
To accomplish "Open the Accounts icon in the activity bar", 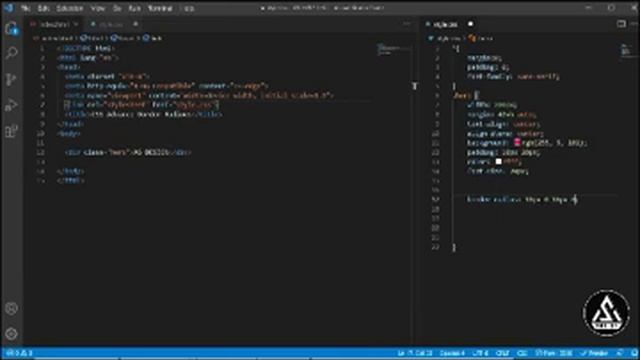I will click(11, 309).
